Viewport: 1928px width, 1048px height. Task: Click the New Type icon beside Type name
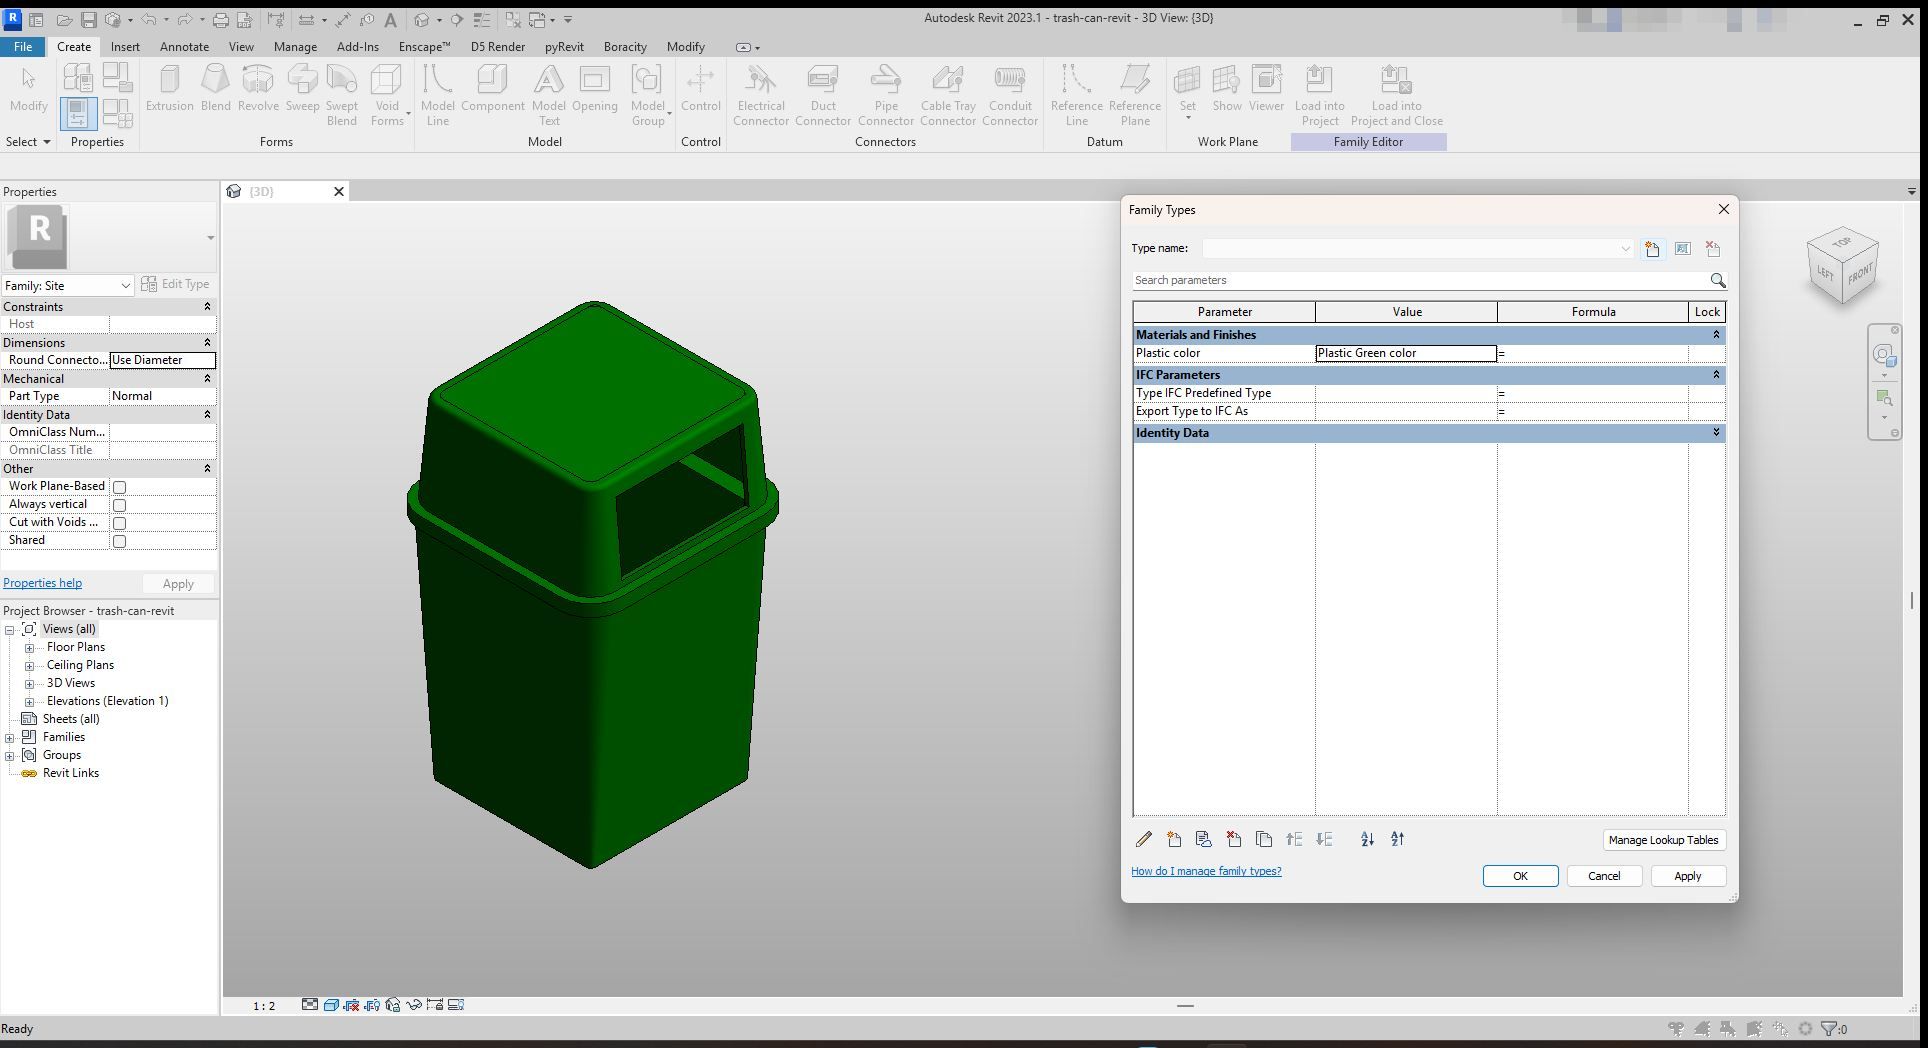(x=1652, y=249)
